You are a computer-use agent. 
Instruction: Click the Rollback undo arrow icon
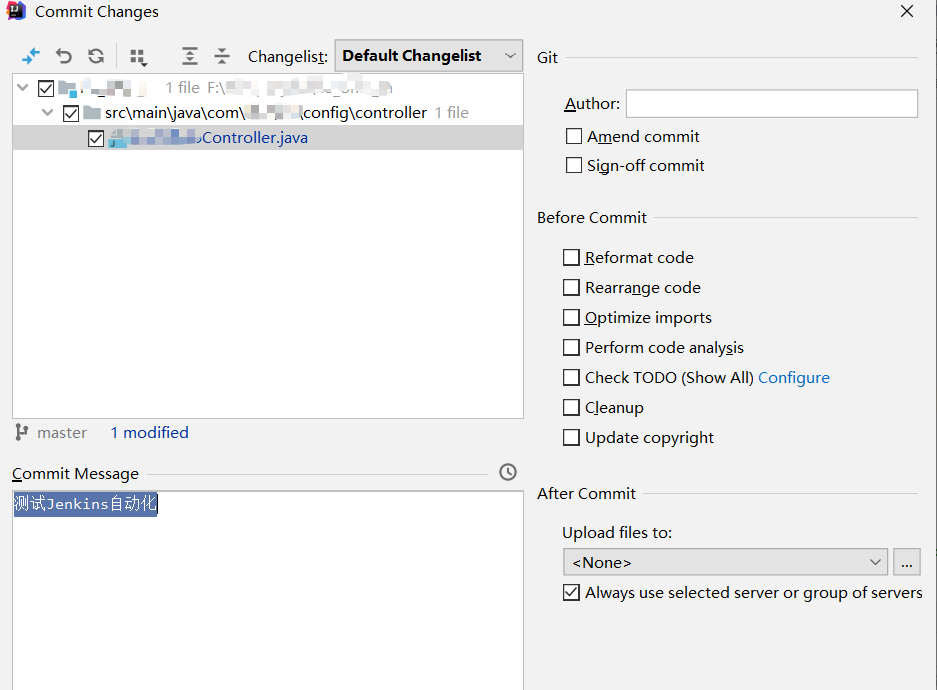tap(64, 56)
